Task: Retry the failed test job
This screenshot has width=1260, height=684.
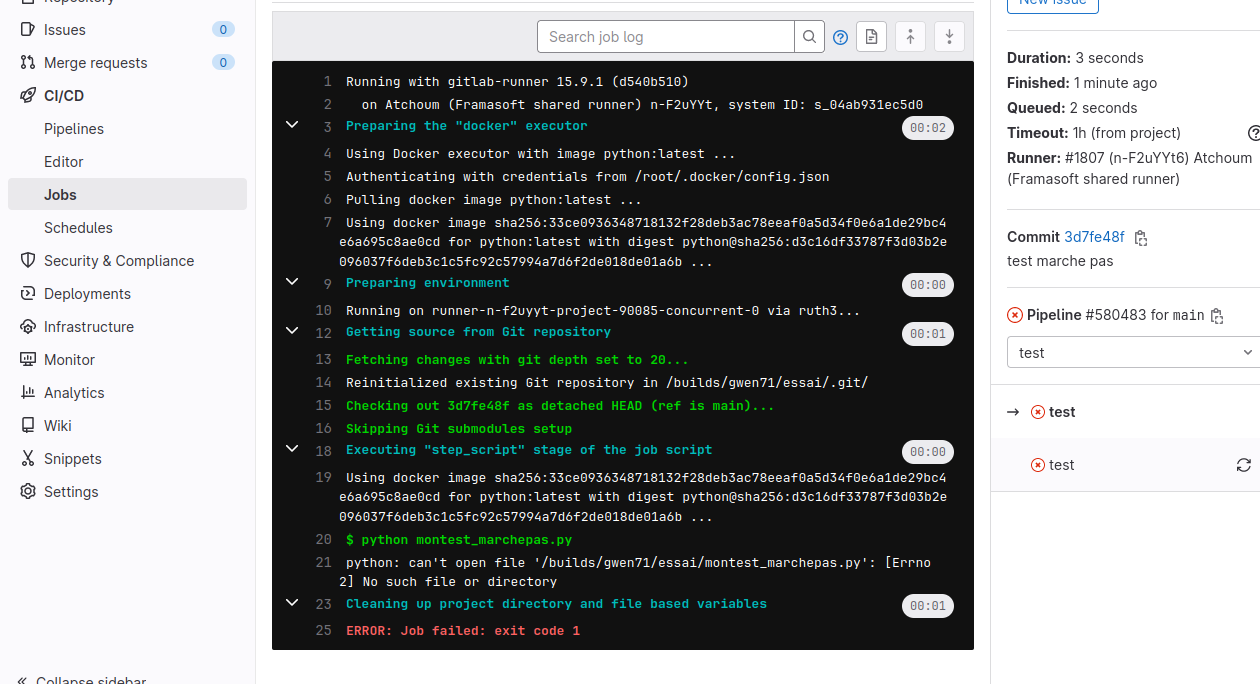Action: tap(1243, 465)
